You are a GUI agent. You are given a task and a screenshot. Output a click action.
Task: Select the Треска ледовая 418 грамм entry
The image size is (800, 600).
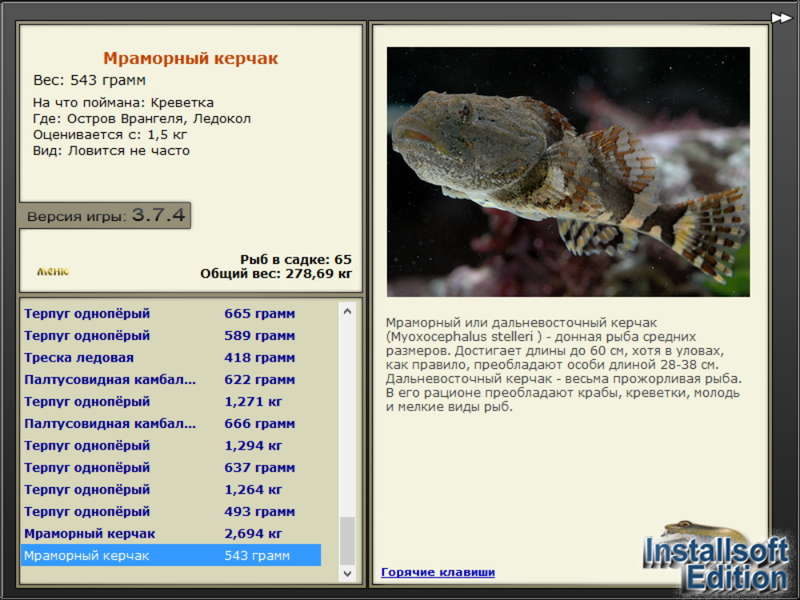click(x=170, y=358)
